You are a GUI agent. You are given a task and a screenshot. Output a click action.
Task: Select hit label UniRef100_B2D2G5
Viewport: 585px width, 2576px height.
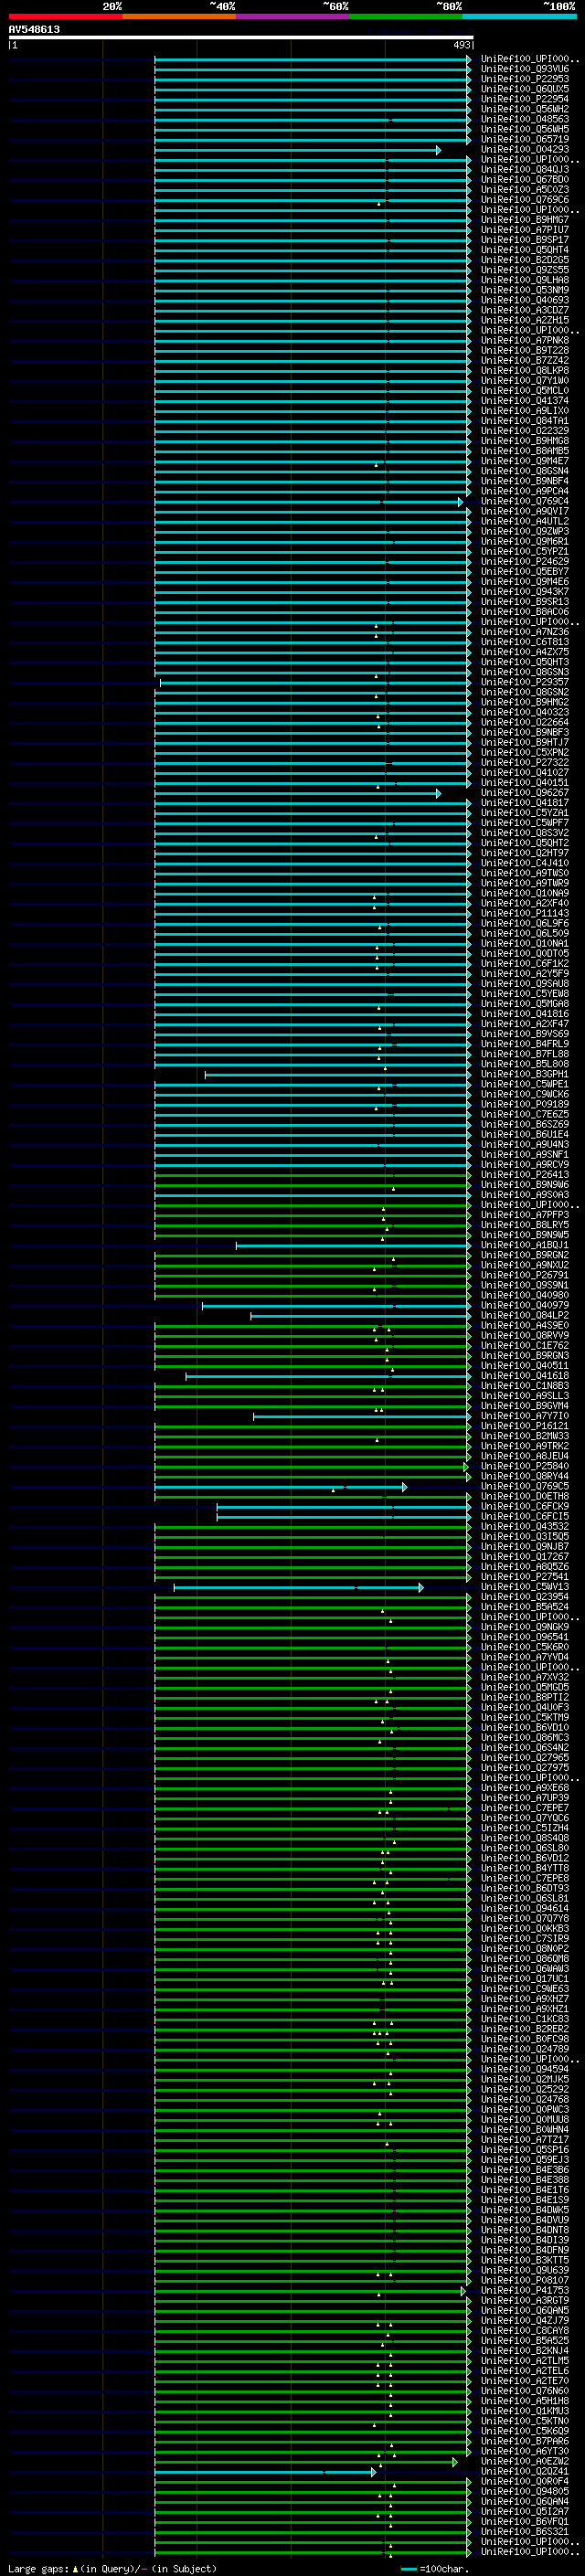[525, 259]
